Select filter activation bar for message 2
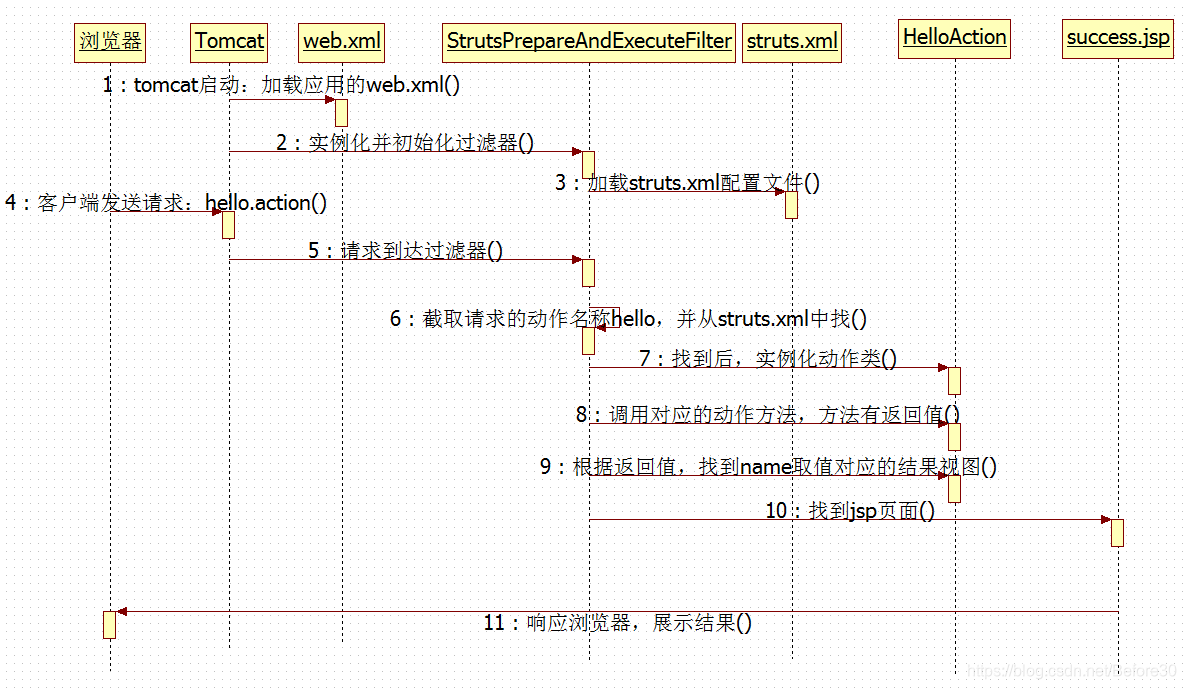Viewport: 1186px width, 689px height. coord(588,165)
